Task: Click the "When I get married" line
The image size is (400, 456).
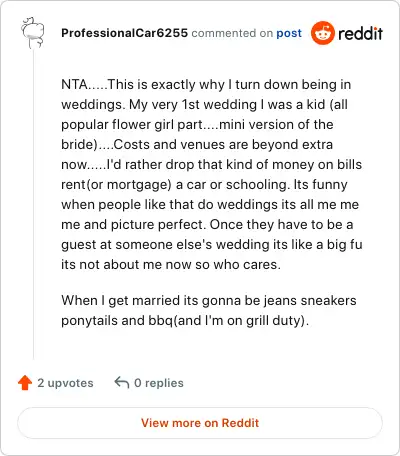Action: pyautogui.click(x=209, y=300)
